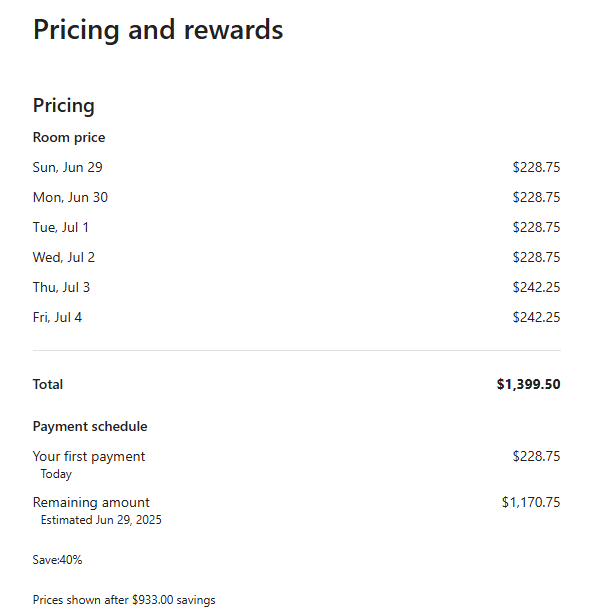Click the "Save:40%" discount text

click(57, 560)
